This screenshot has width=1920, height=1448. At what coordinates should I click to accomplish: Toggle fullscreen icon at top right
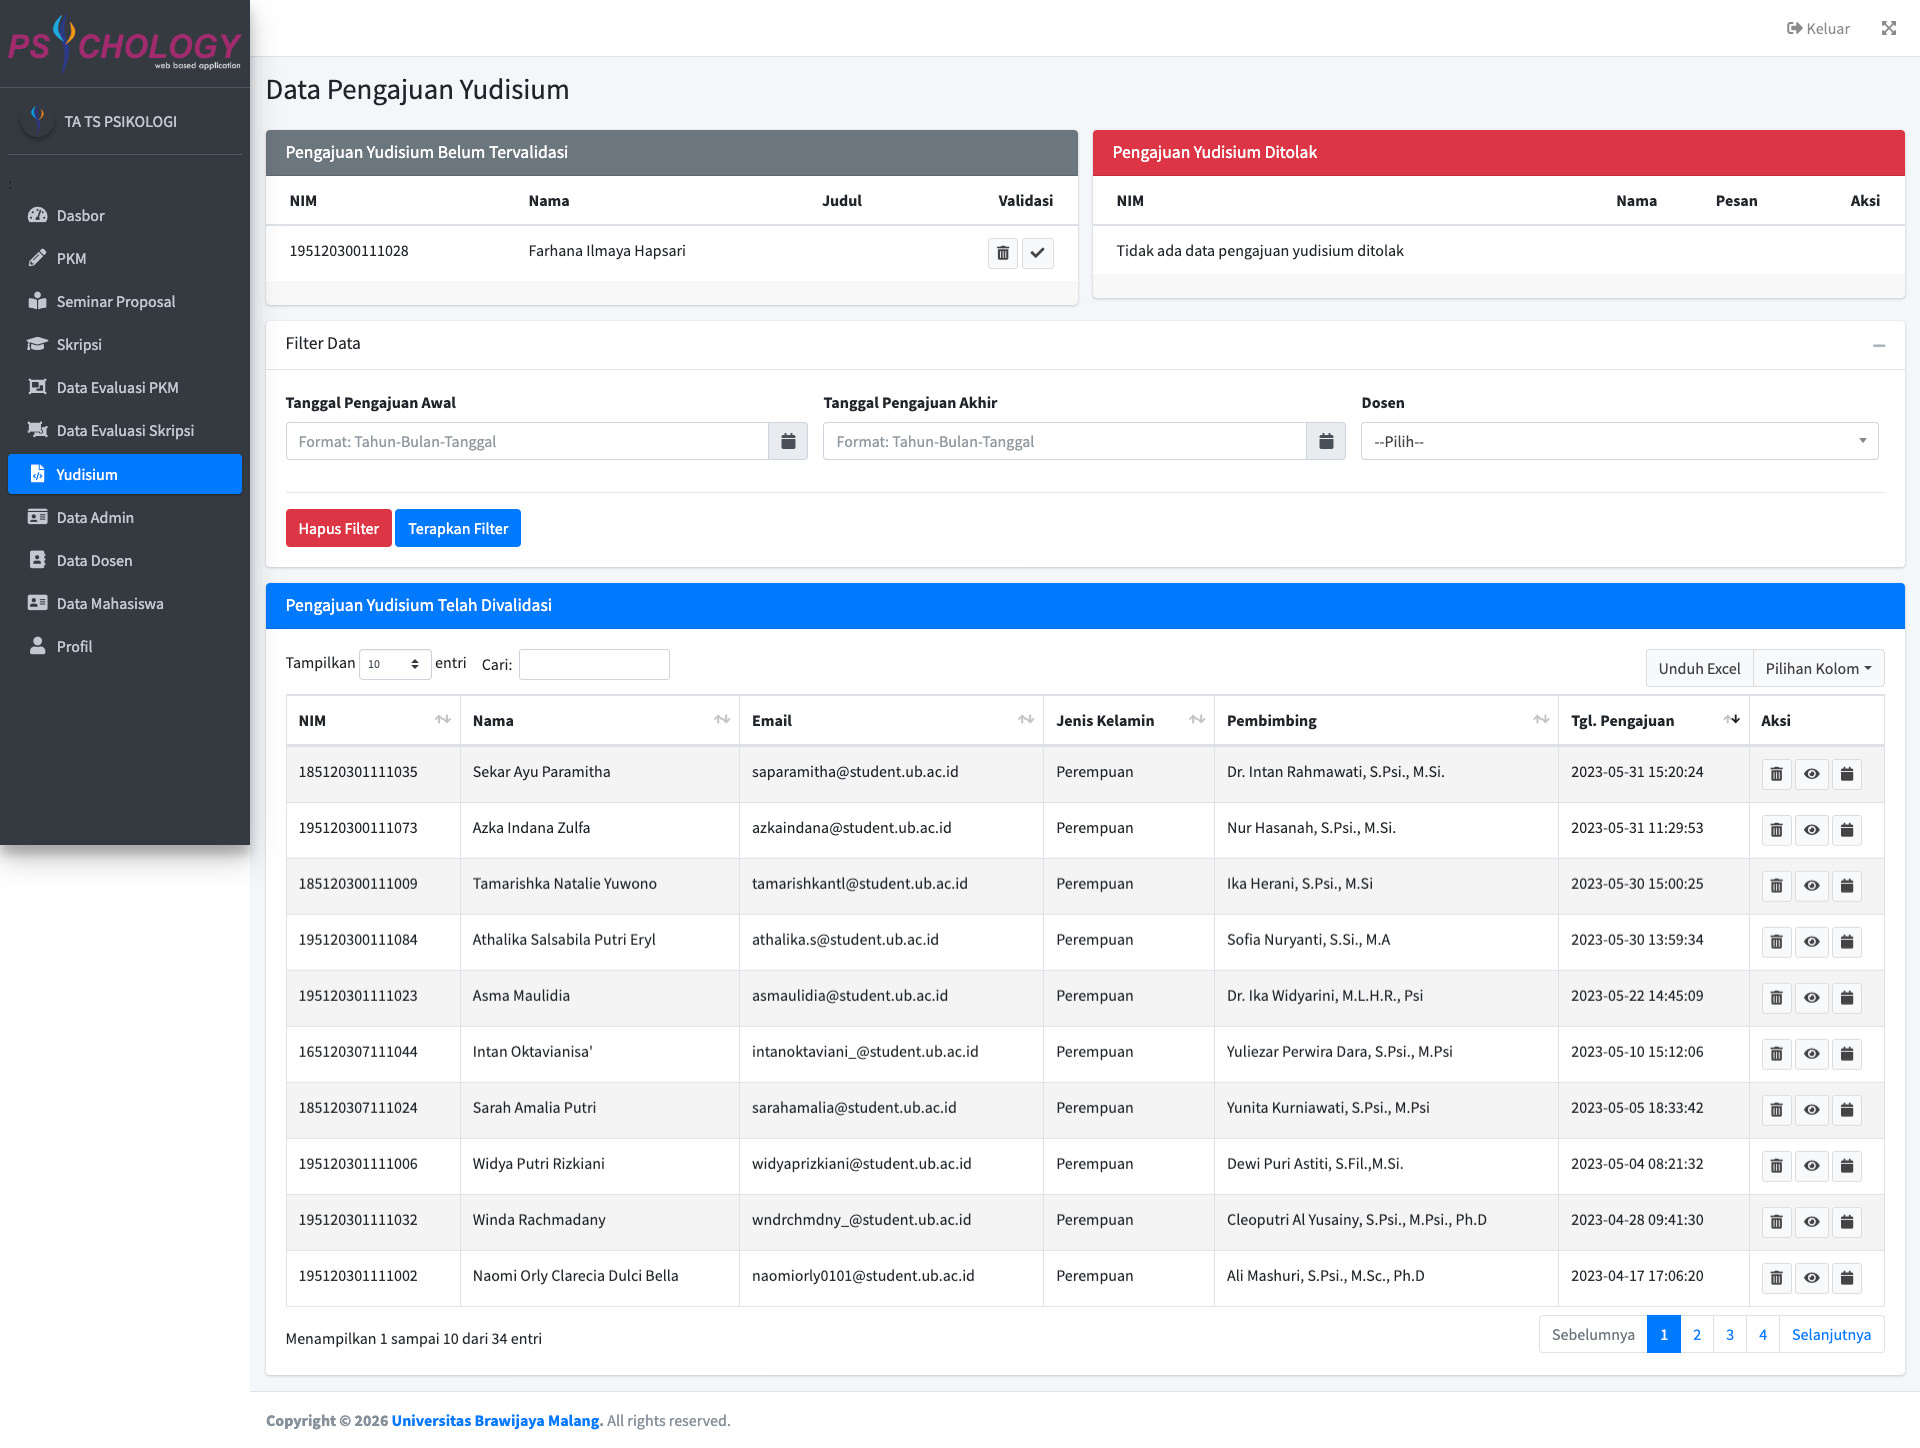click(1888, 28)
